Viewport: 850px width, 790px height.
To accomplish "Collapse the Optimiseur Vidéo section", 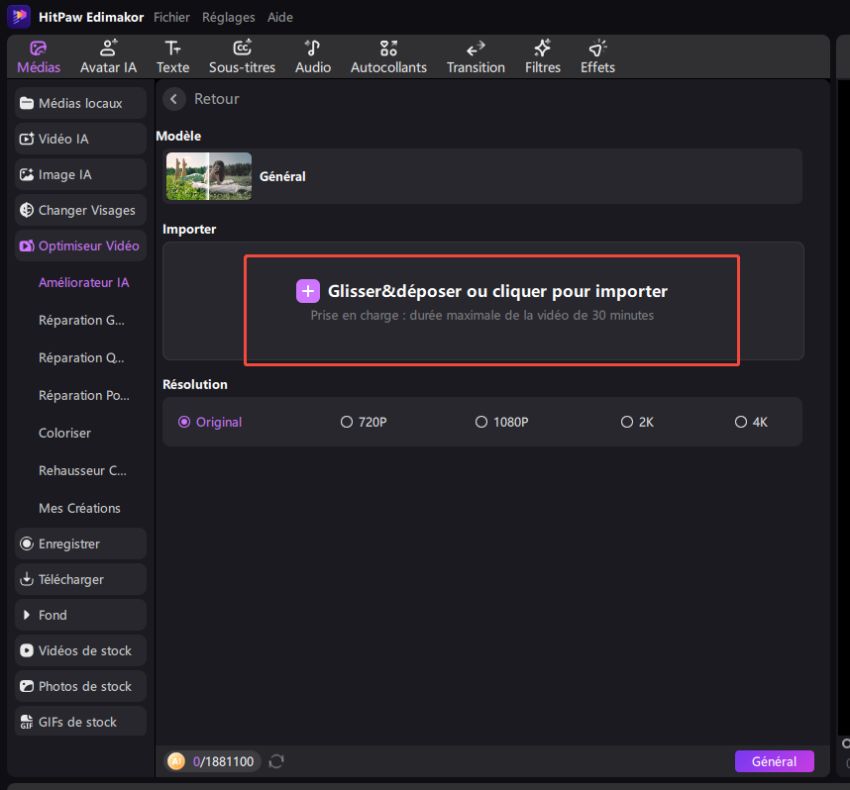I will pos(80,246).
